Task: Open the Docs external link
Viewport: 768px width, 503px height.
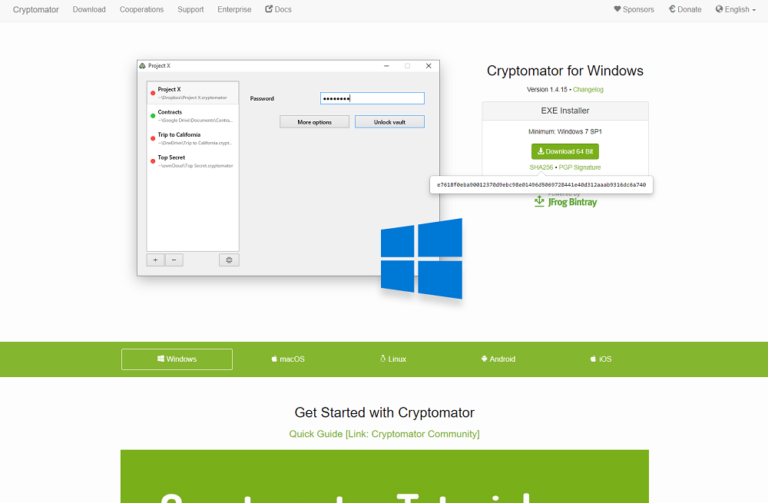Action: (x=278, y=9)
